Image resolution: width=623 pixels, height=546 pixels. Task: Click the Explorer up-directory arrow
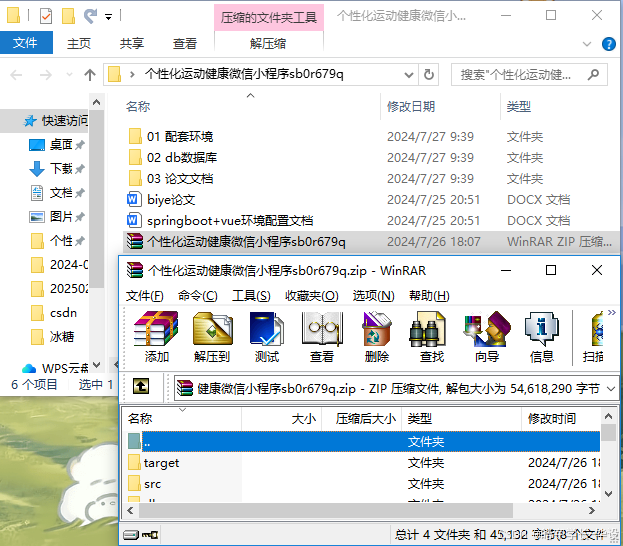(x=90, y=75)
